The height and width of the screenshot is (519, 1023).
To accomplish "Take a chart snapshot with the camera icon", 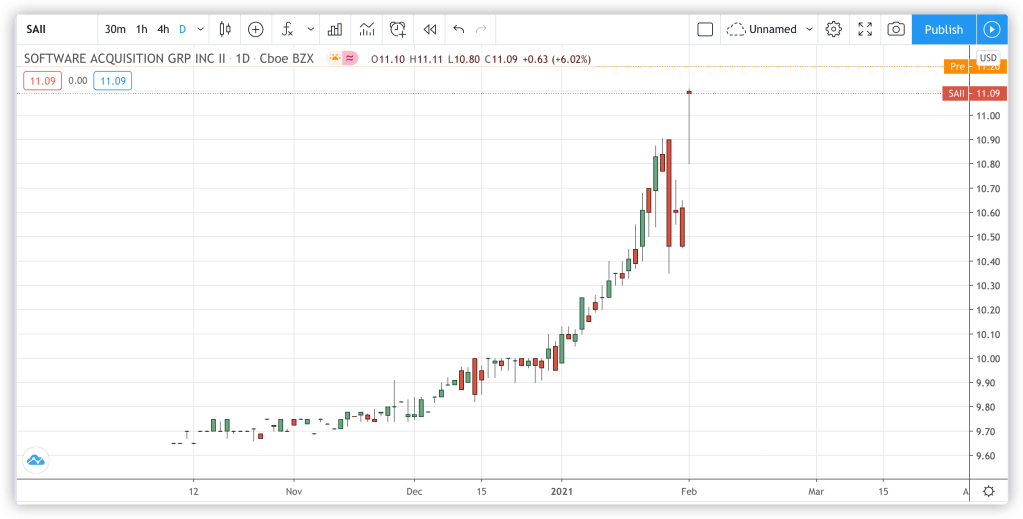I will pos(896,29).
